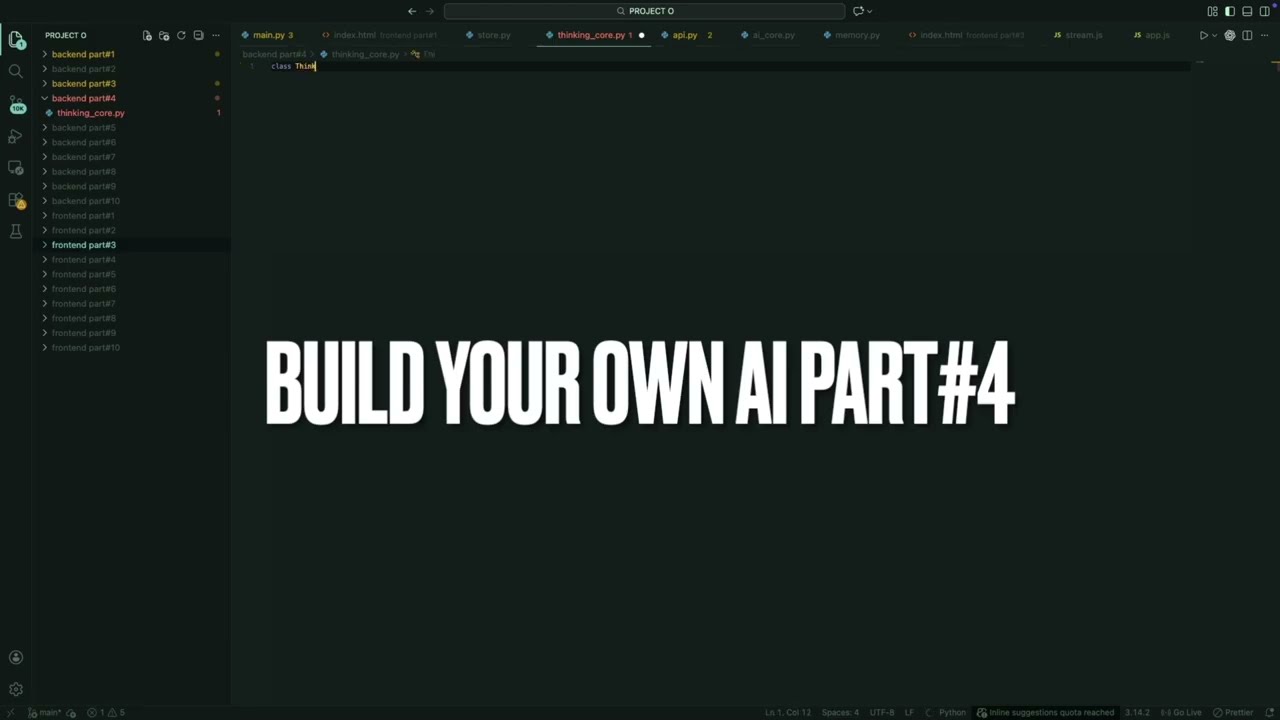
Task: Open Source Control view with 10K badge
Action: pyautogui.click(x=16, y=104)
